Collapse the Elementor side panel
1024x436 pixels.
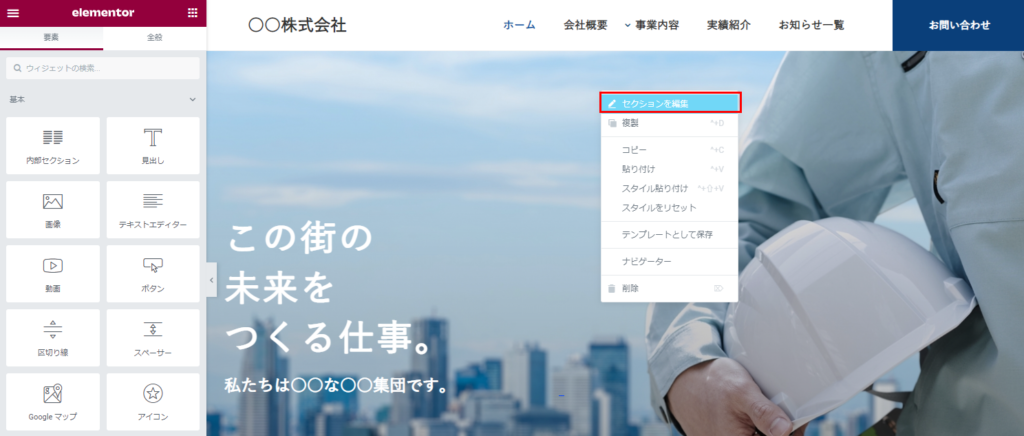(211, 281)
